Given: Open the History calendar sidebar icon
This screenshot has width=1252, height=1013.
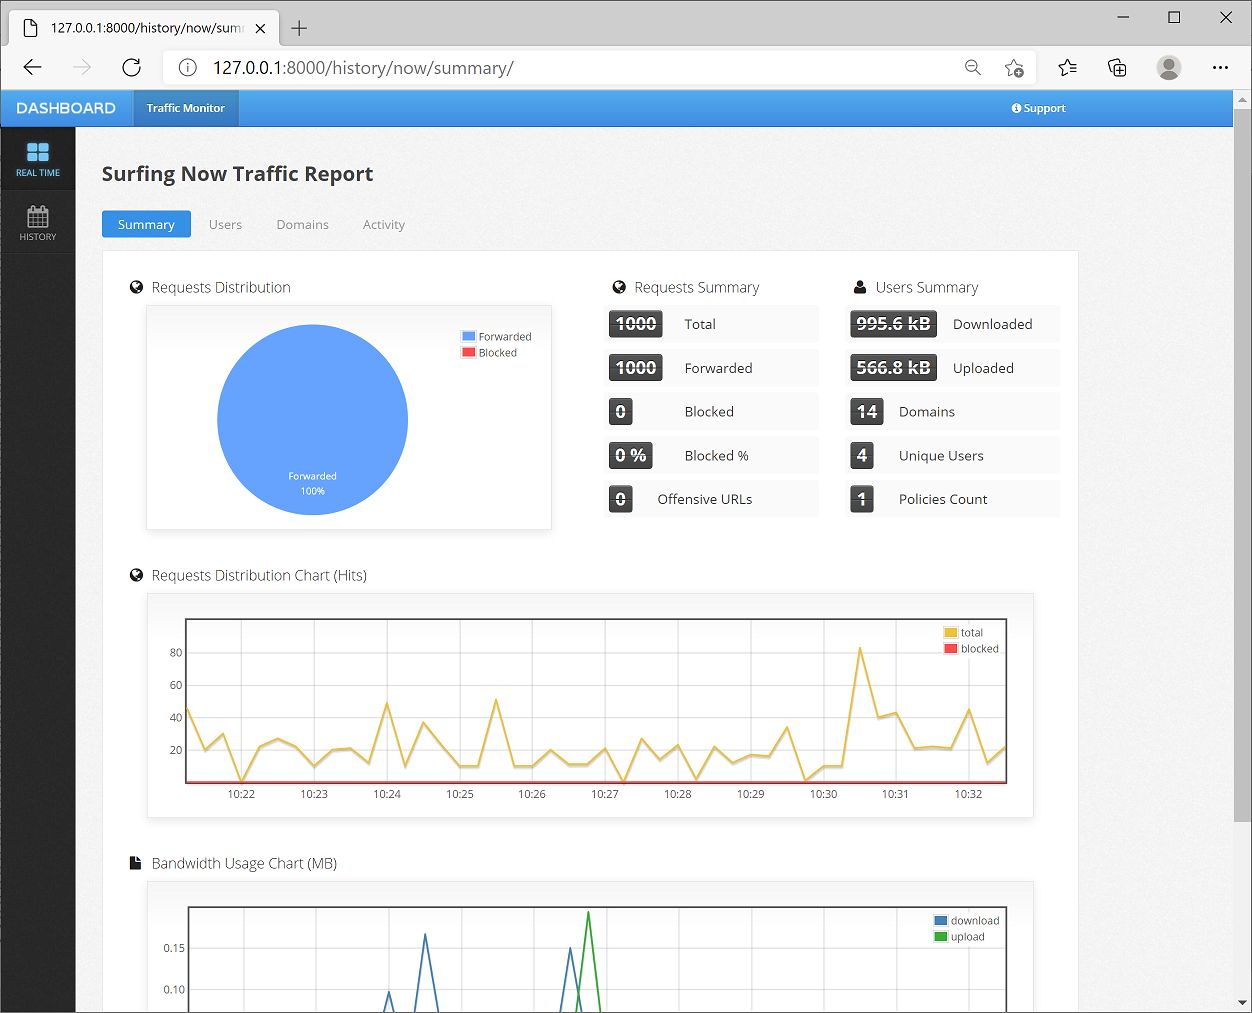Looking at the screenshot, I should point(38,223).
